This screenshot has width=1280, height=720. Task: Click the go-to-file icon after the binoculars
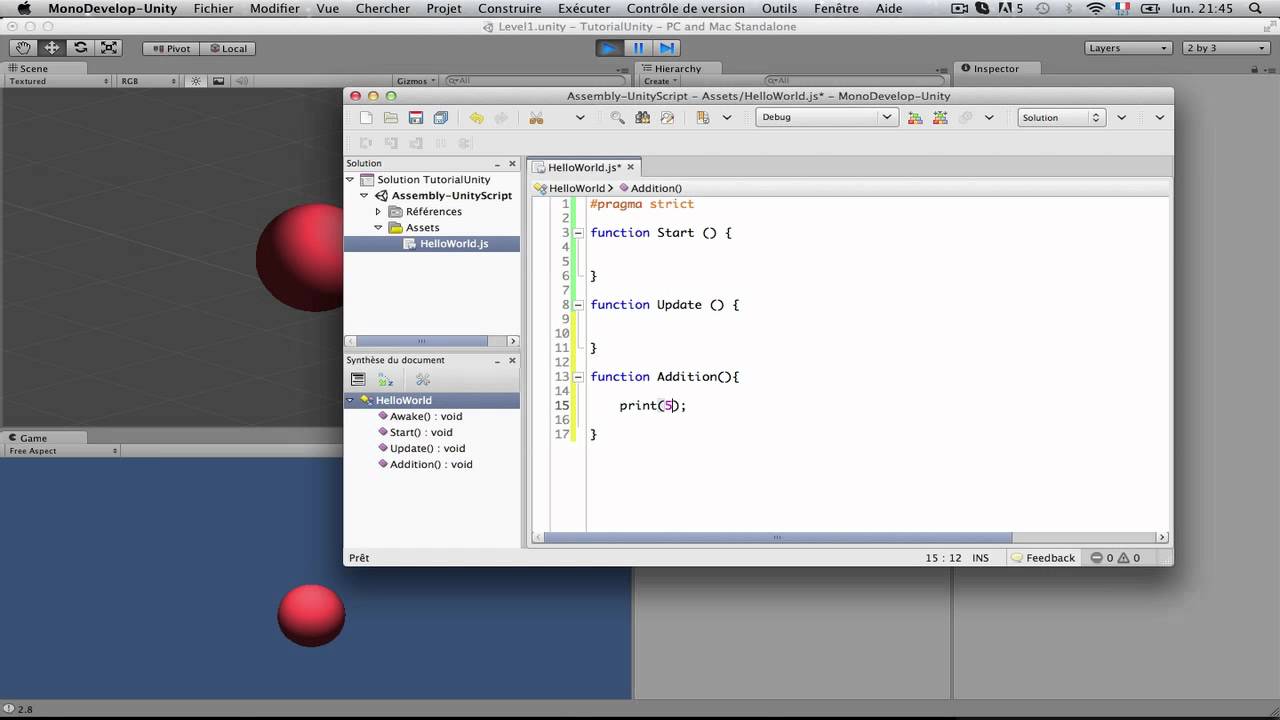coord(667,118)
